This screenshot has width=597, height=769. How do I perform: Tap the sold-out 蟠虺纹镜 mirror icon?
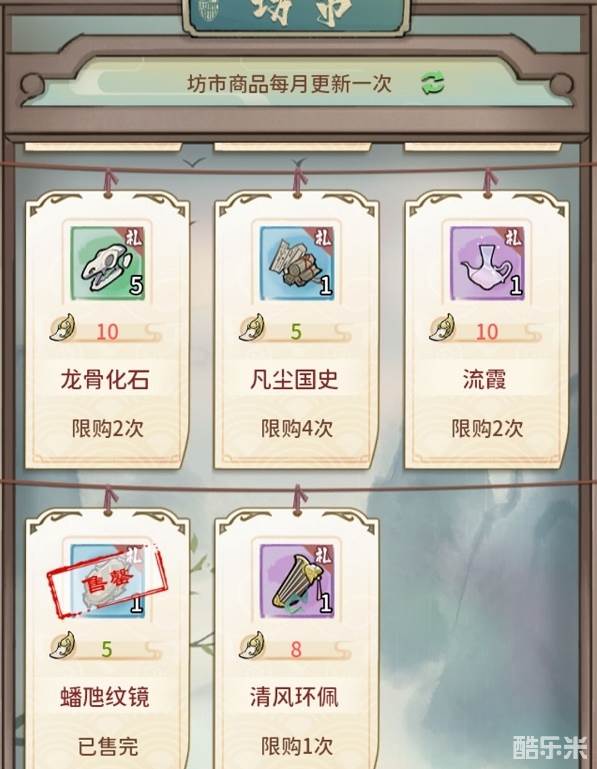(x=108, y=581)
